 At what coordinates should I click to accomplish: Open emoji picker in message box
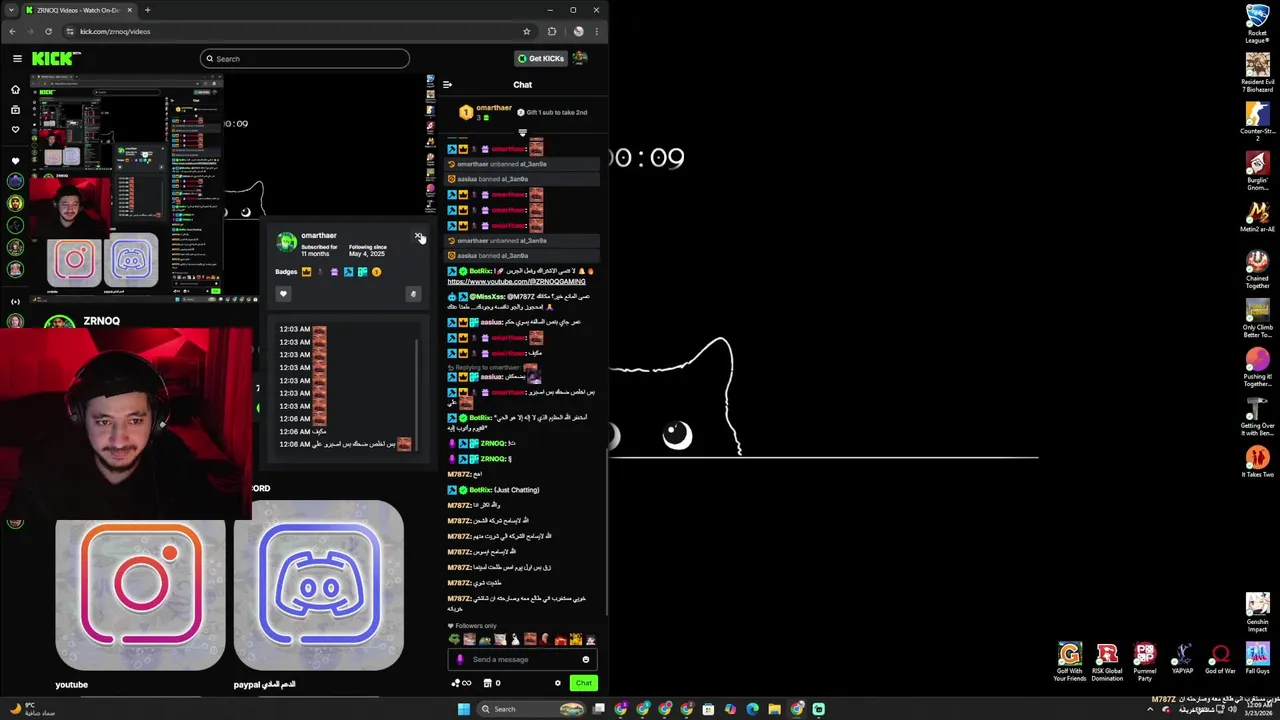pos(586,659)
